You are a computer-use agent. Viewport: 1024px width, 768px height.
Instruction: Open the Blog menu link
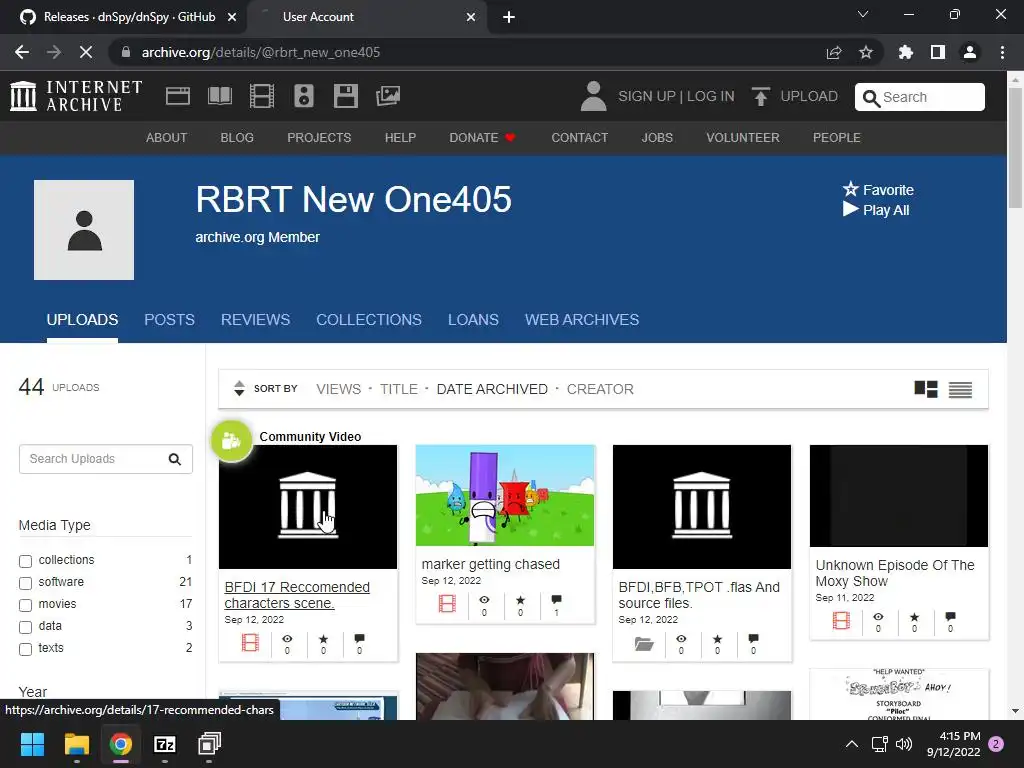click(x=237, y=138)
